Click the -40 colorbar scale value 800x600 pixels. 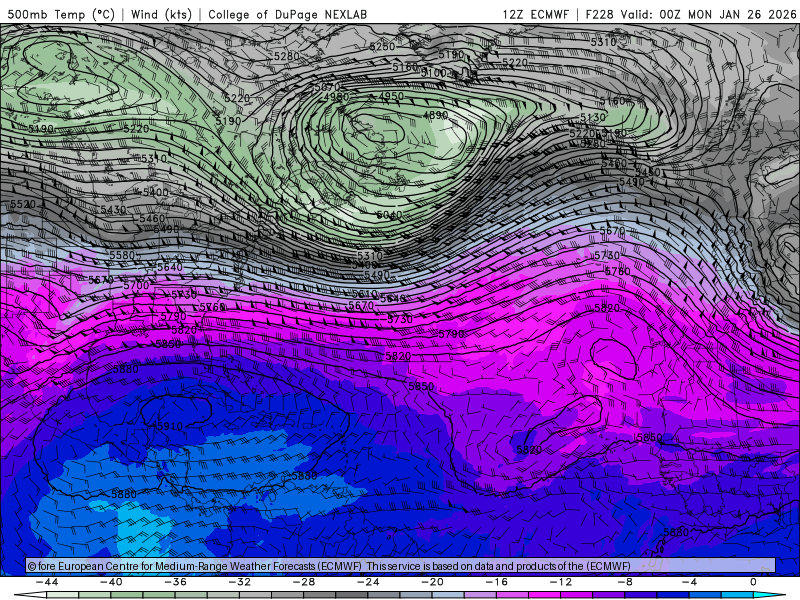(111, 582)
